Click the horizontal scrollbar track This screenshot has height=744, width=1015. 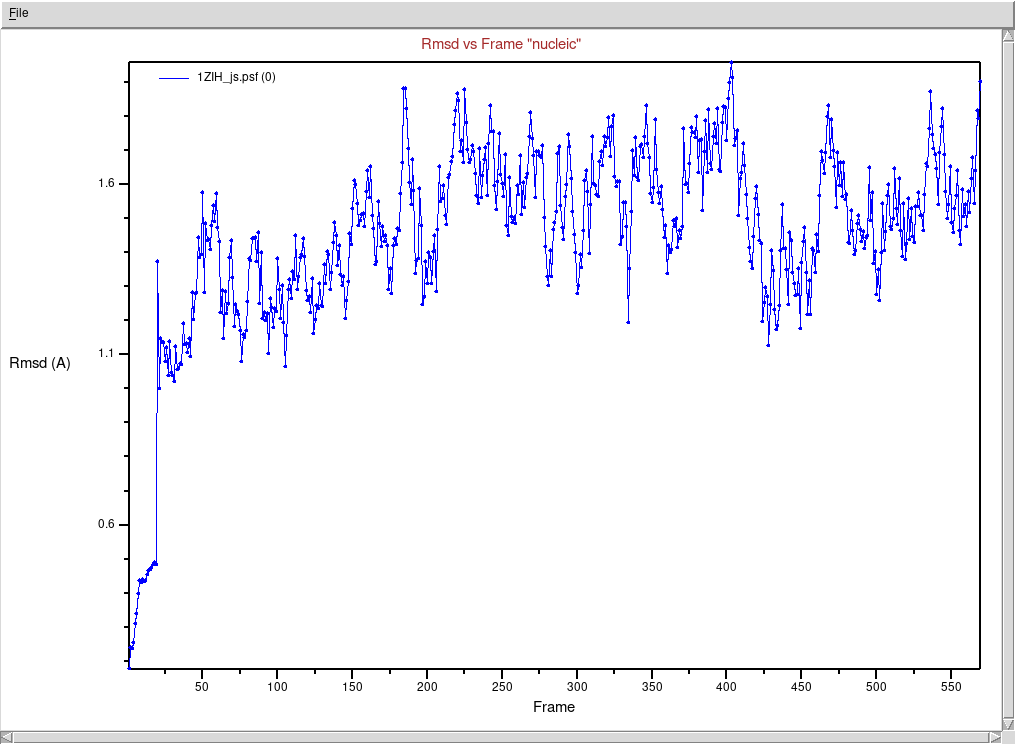[500, 737]
